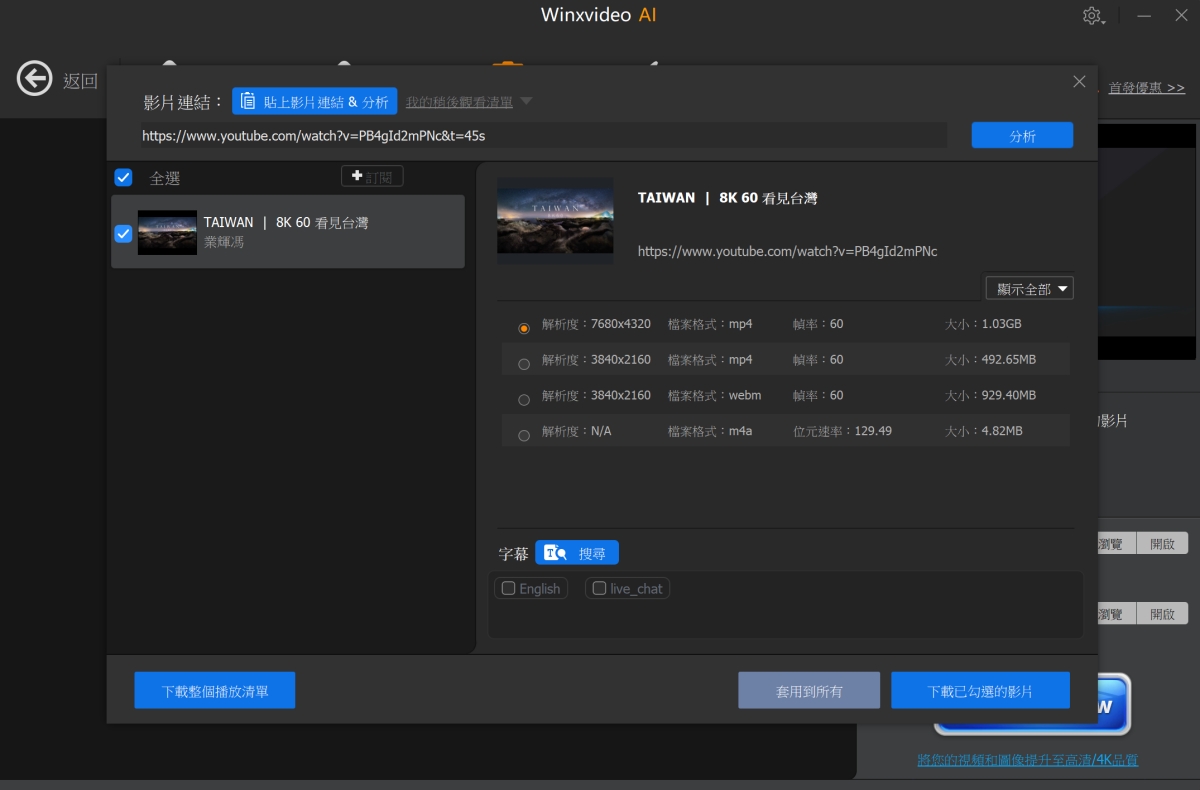Image resolution: width=1200 pixels, height=790 pixels.
Task: Choose the 3840x2160 mp4 492.65MB option
Action: pyautogui.click(x=524, y=364)
